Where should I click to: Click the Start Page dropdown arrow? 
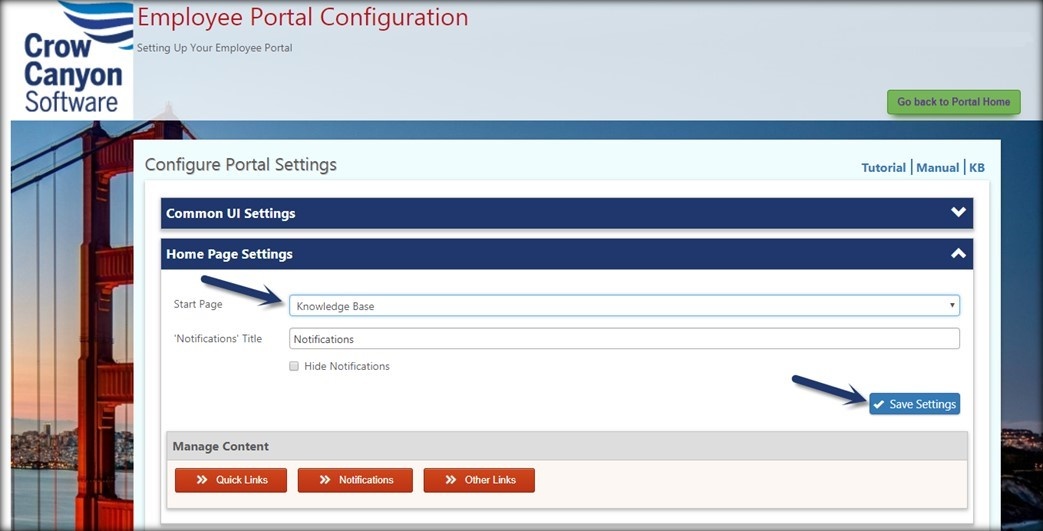point(952,305)
